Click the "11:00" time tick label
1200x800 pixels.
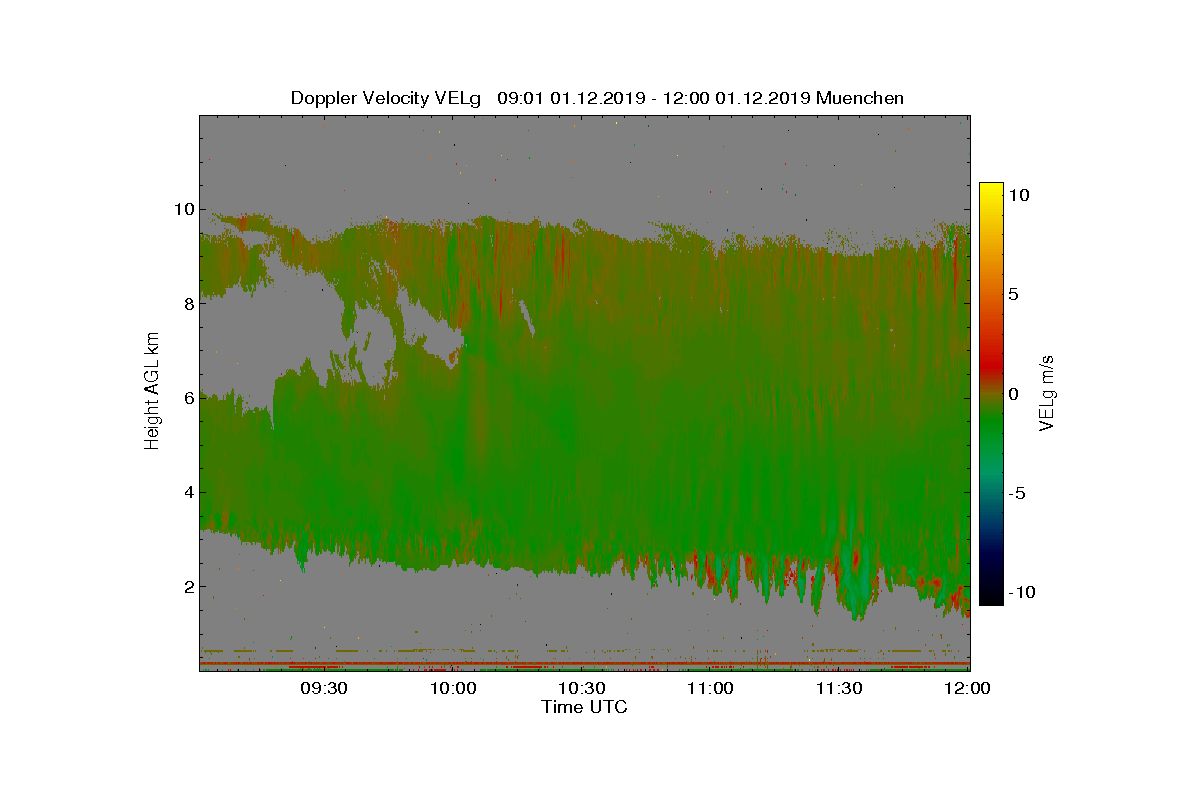pos(712,688)
